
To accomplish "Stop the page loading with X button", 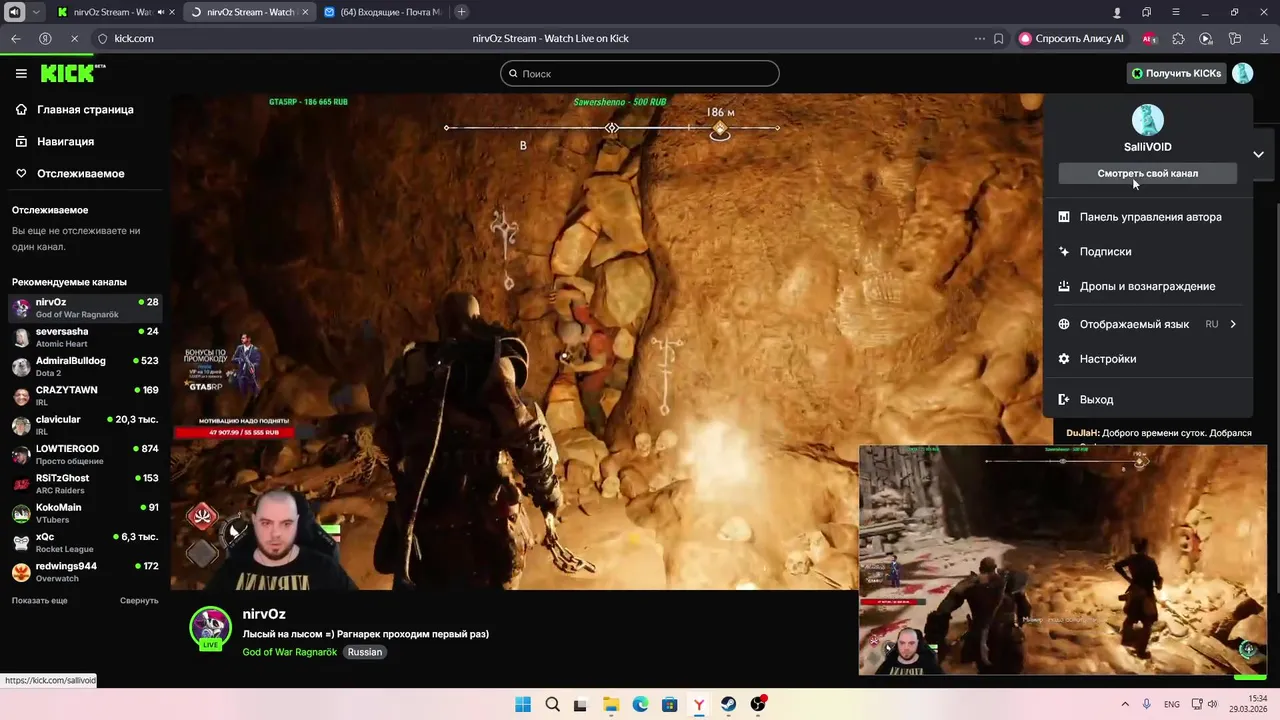I will click(74, 38).
